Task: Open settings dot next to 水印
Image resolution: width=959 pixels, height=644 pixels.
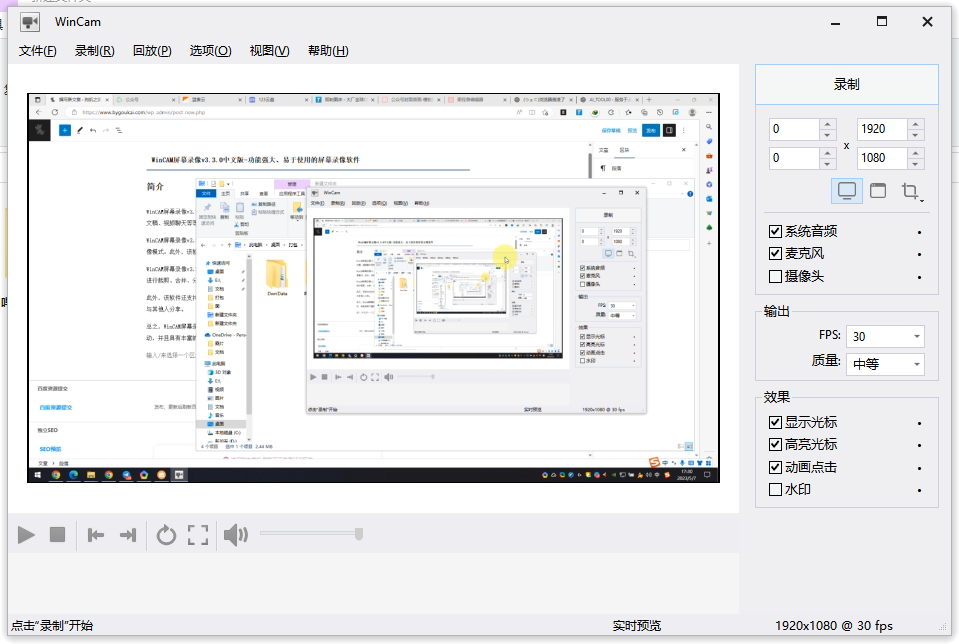Action: [919, 490]
